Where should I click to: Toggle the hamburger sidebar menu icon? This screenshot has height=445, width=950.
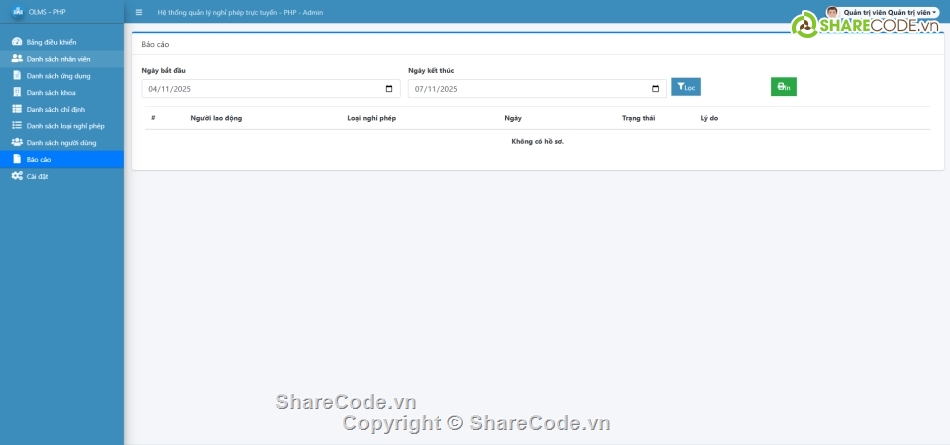coord(139,12)
